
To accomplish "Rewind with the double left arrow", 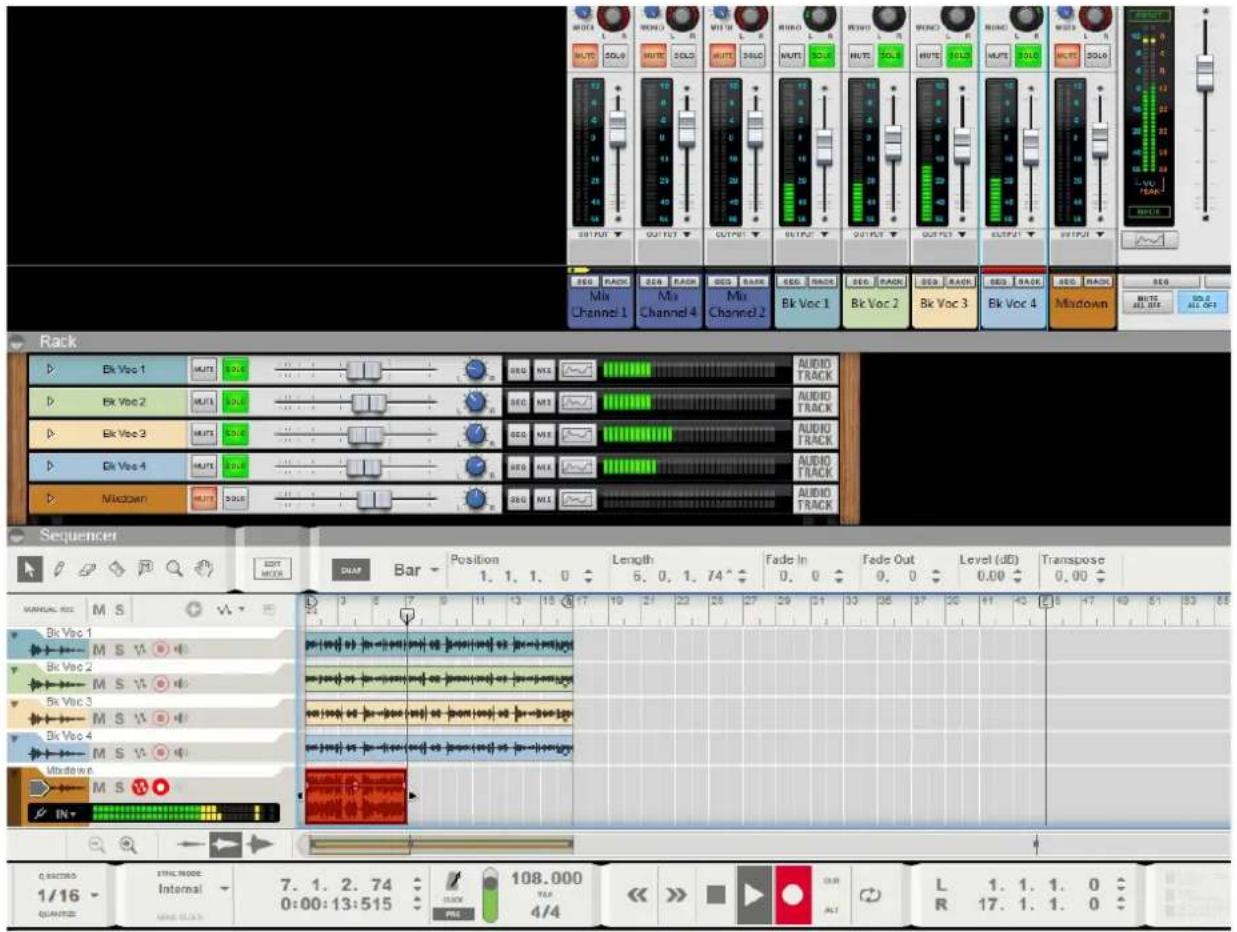I will pos(636,893).
